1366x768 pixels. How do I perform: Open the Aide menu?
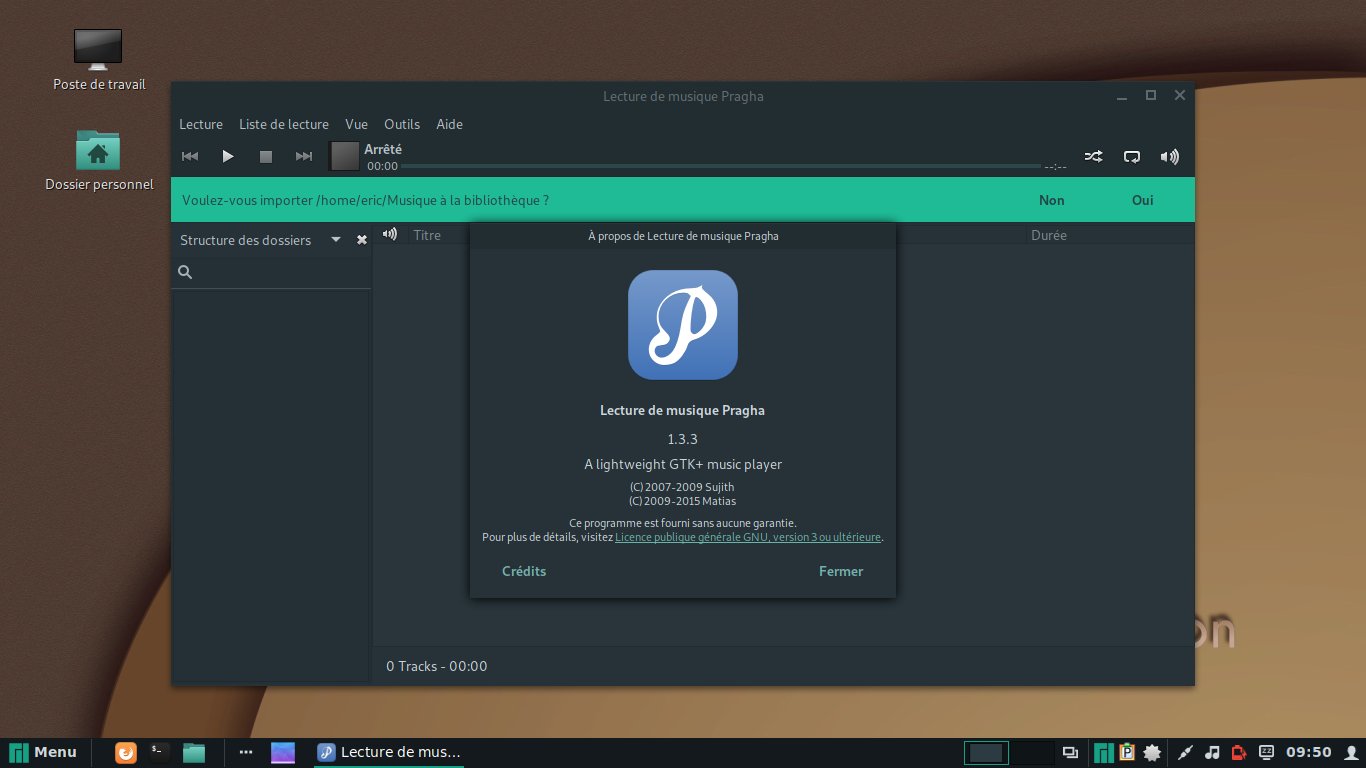pos(450,124)
